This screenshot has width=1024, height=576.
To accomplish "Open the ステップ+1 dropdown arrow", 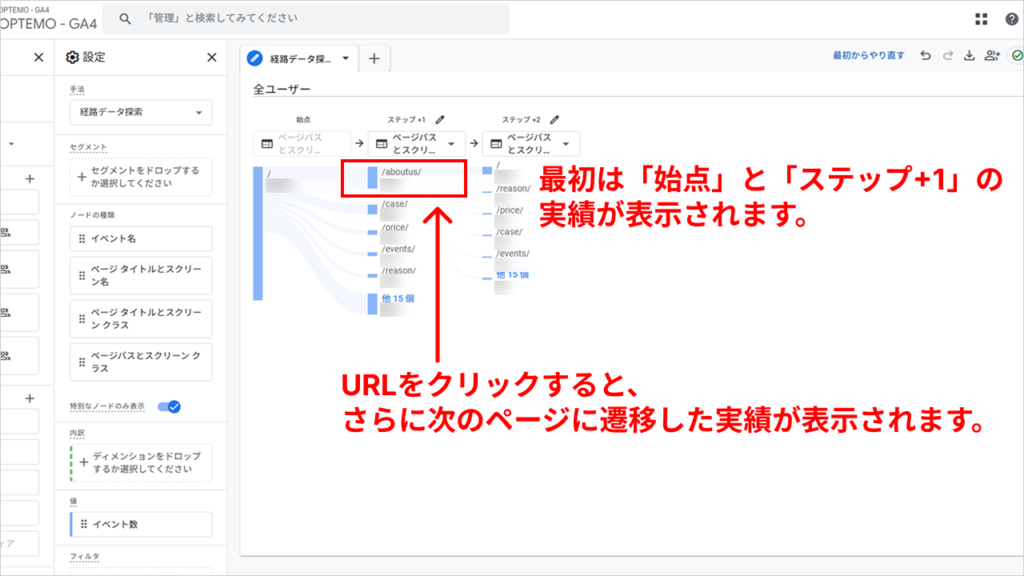I will (452, 144).
